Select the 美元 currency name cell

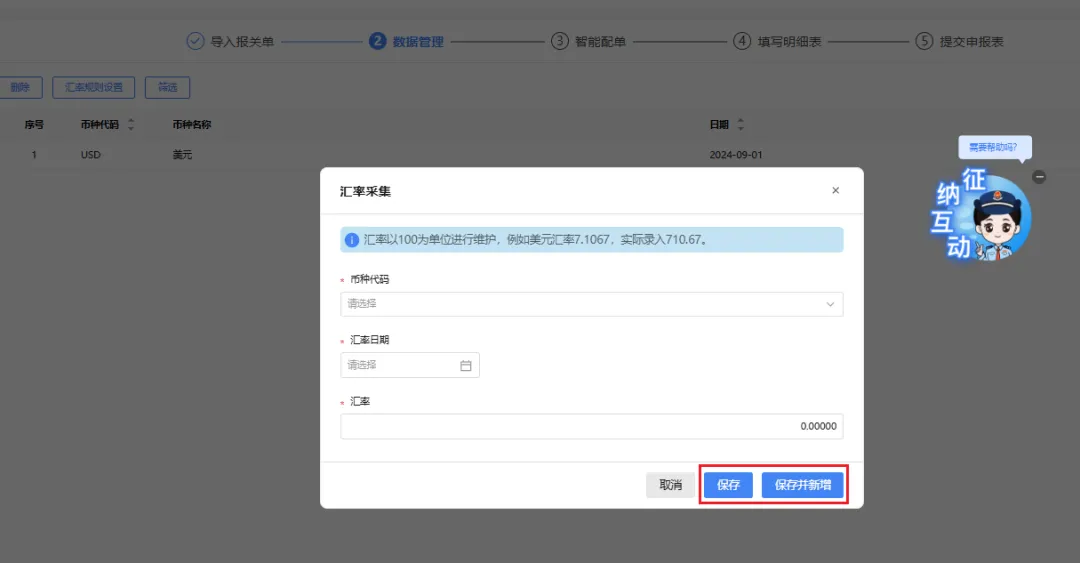tap(183, 155)
